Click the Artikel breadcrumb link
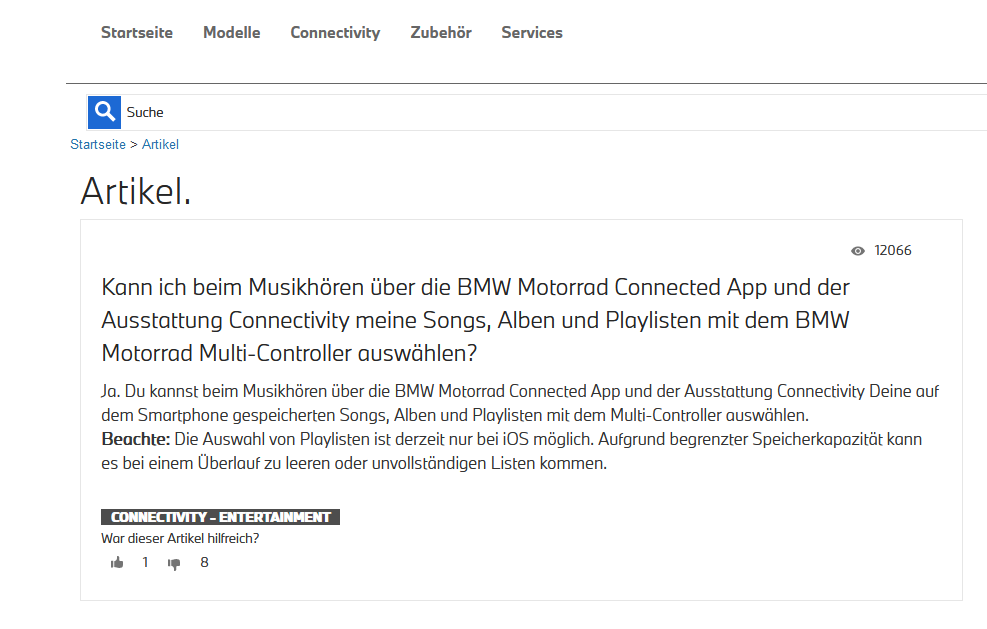 tap(160, 144)
